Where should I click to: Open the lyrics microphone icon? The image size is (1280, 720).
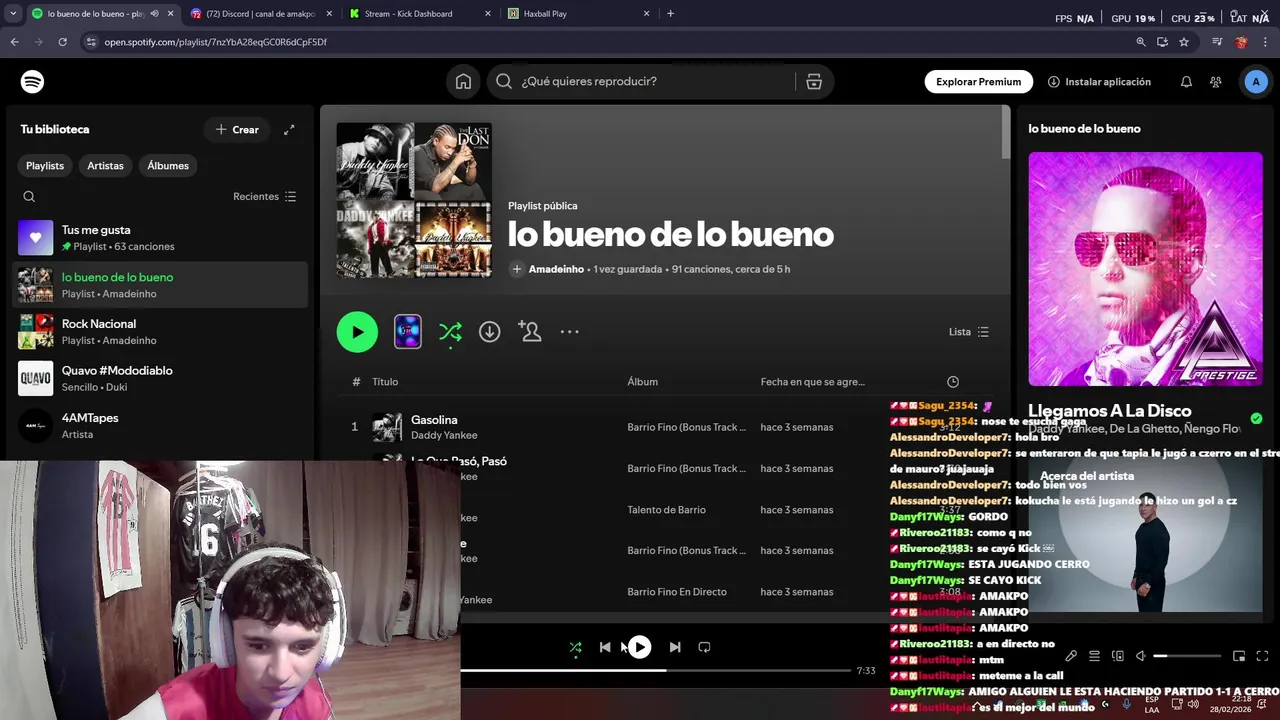(x=1071, y=656)
